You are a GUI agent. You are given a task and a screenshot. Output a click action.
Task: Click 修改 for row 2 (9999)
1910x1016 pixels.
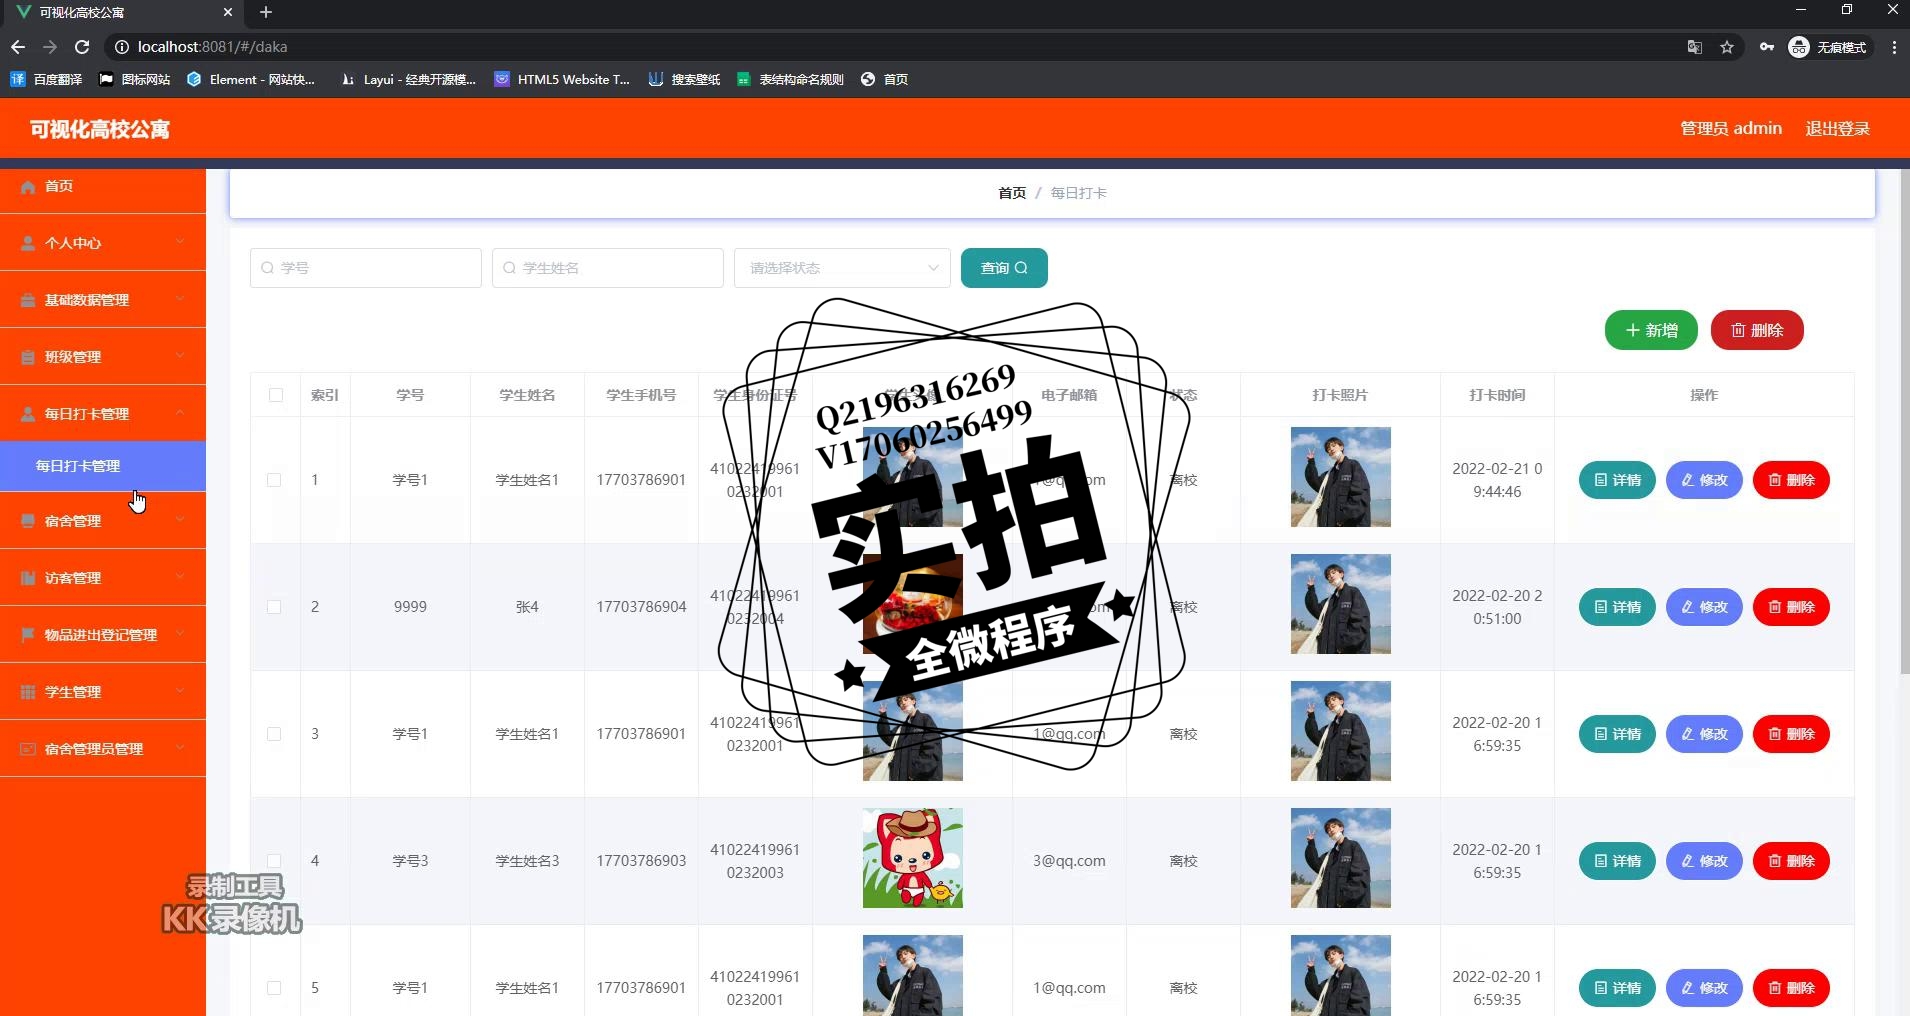[x=1704, y=607]
